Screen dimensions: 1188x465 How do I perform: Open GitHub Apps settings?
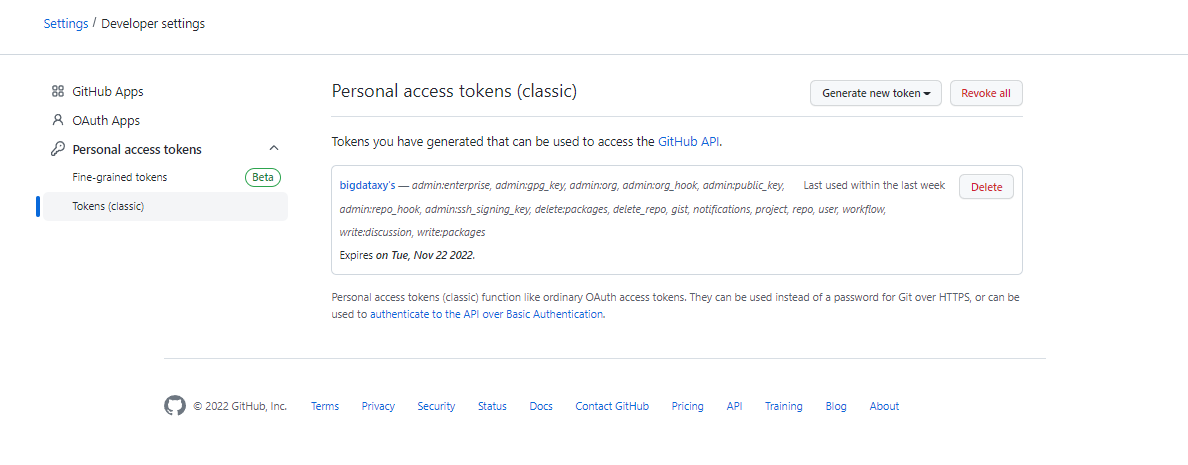coord(108,92)
